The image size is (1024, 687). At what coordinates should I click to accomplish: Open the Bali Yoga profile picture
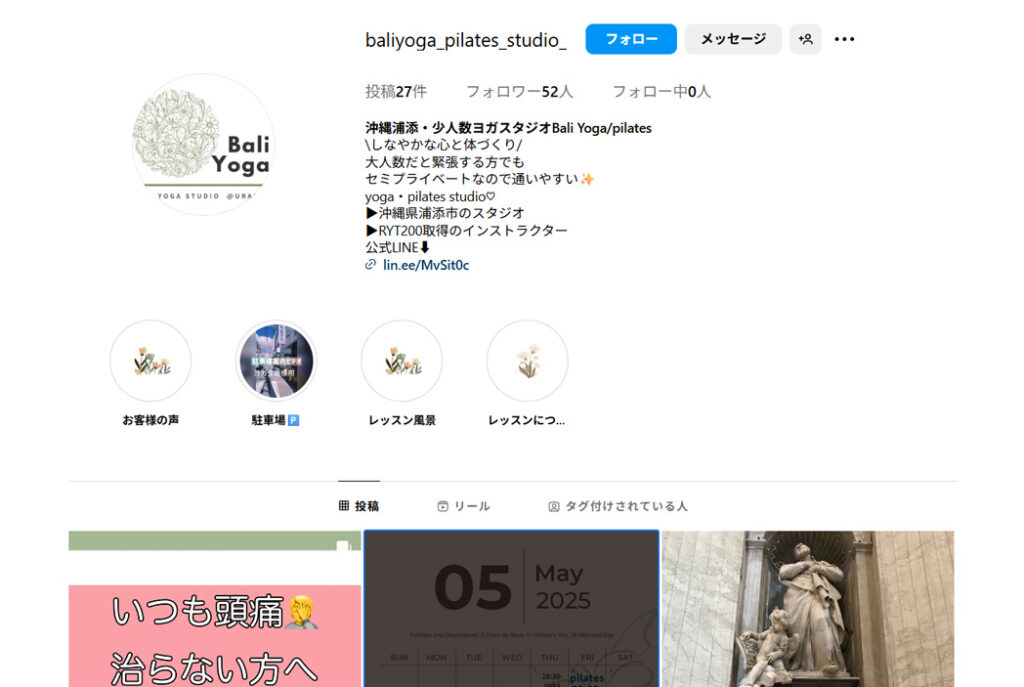tap(203, 144)
